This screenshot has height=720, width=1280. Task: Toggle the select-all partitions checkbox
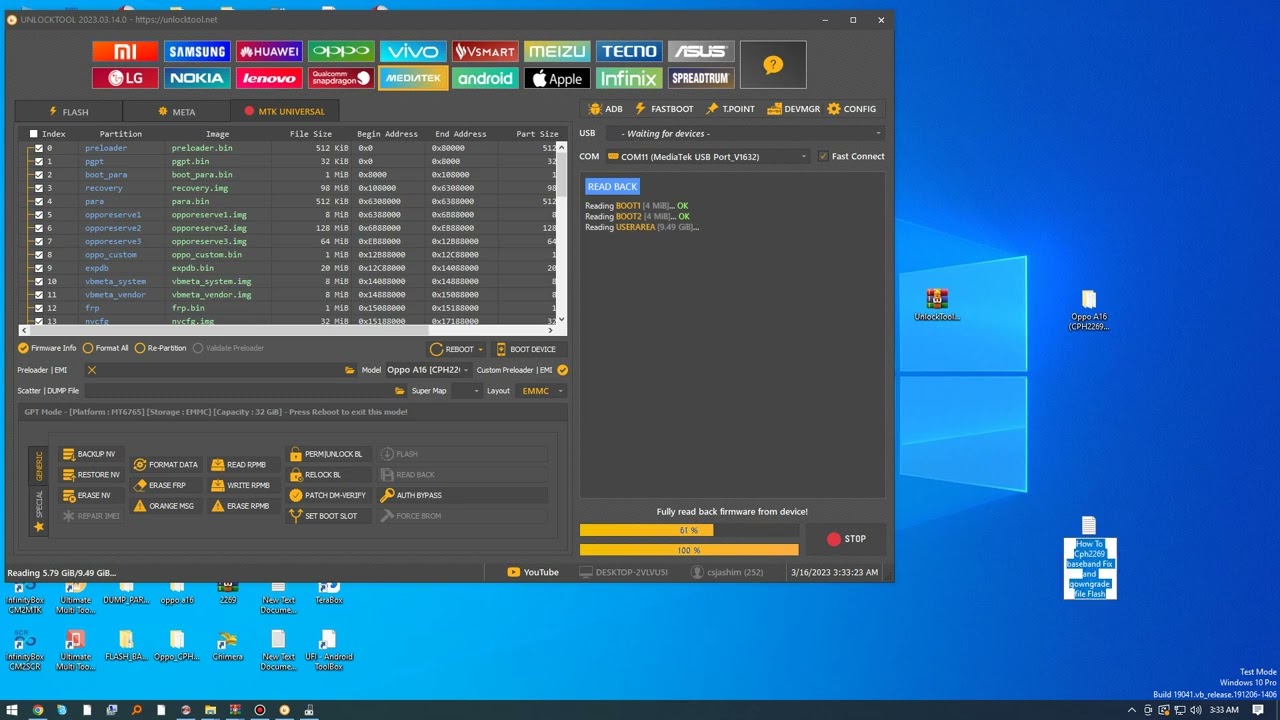[x=33, y=134]
